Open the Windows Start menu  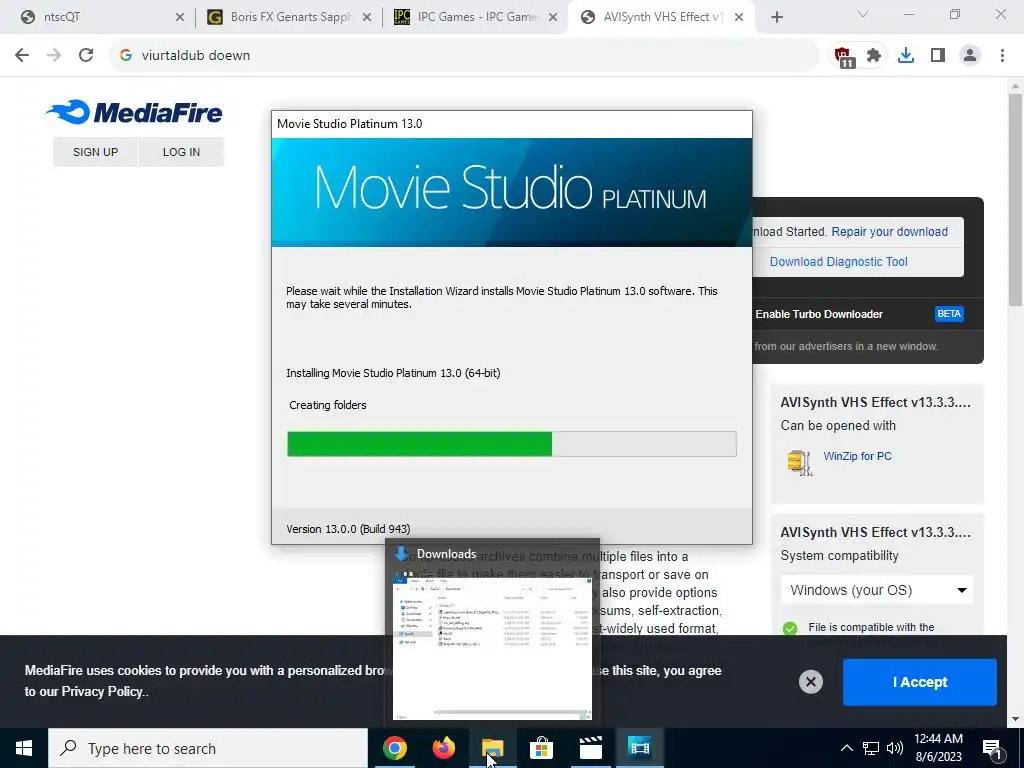pyautogui.click(x=24, y=748)
